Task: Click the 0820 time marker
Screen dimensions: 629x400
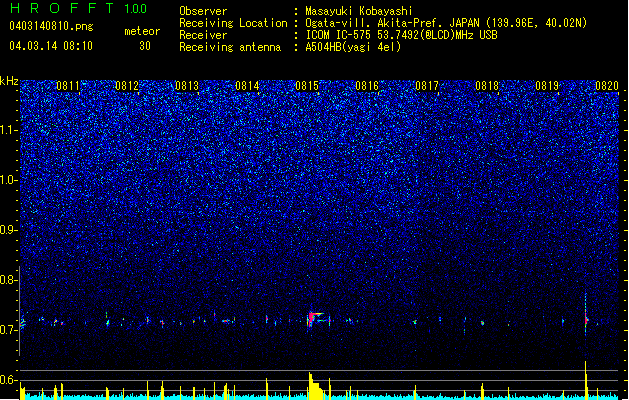Action: coord(607,86)
